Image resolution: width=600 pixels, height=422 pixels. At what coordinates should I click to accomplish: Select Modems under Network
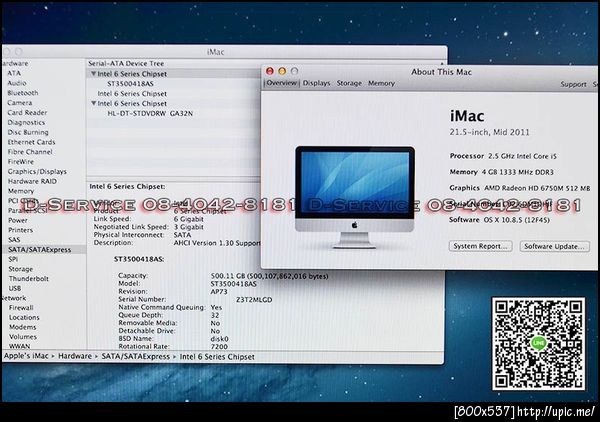[x=23, y=327]
